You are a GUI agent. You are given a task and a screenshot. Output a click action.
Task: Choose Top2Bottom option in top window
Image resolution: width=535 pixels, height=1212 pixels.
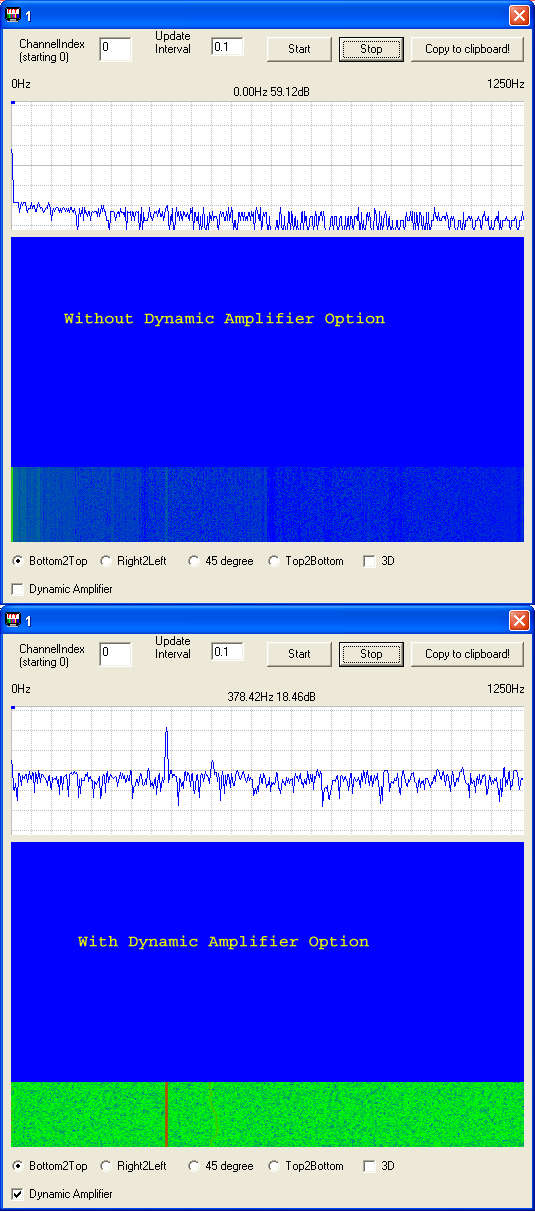pyautogui.click(x=274, y=561)
